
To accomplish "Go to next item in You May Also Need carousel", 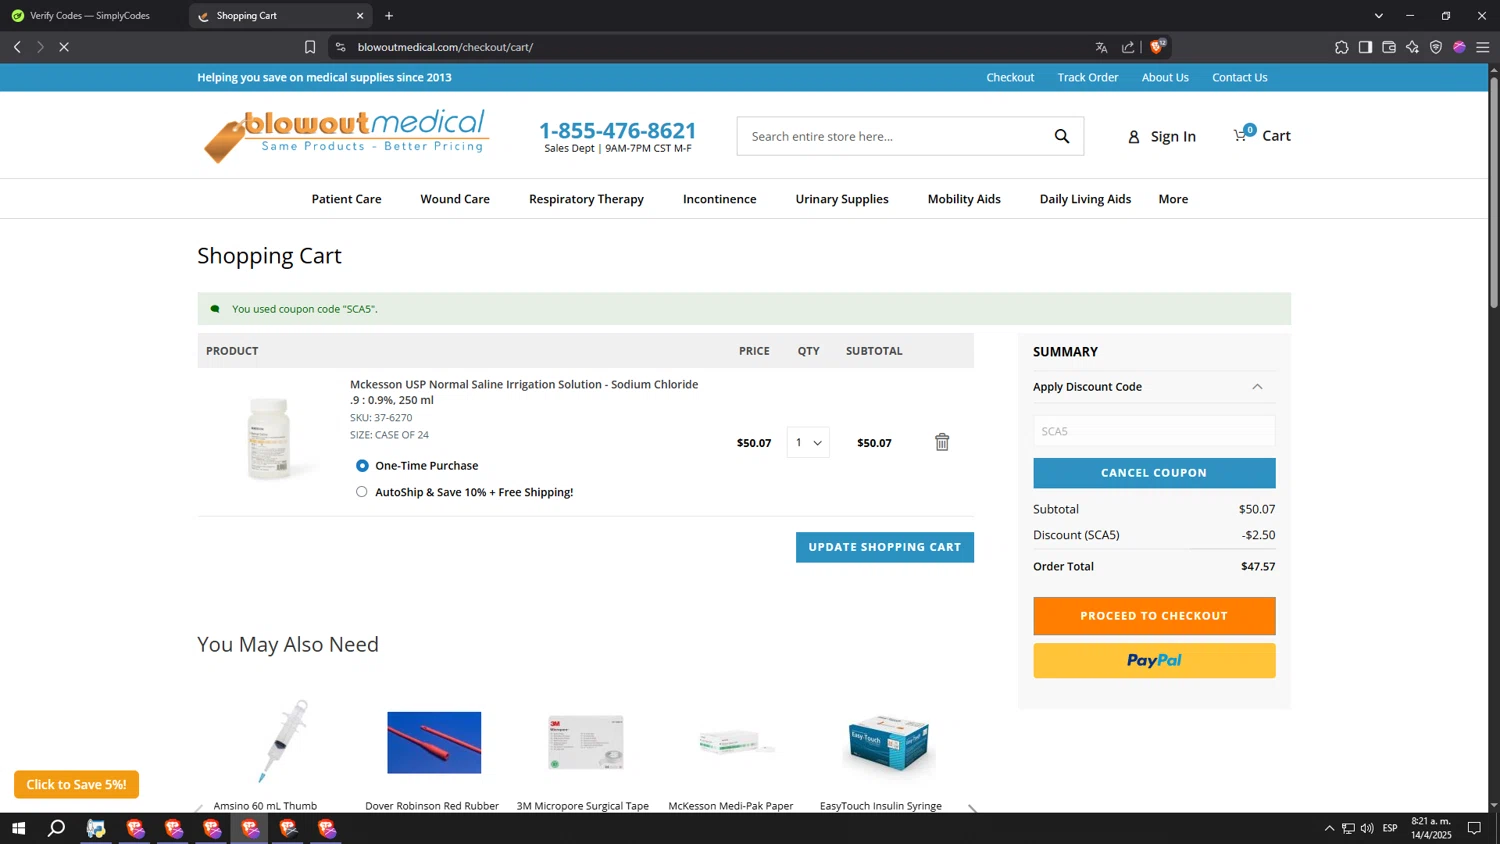I will 972,807.
